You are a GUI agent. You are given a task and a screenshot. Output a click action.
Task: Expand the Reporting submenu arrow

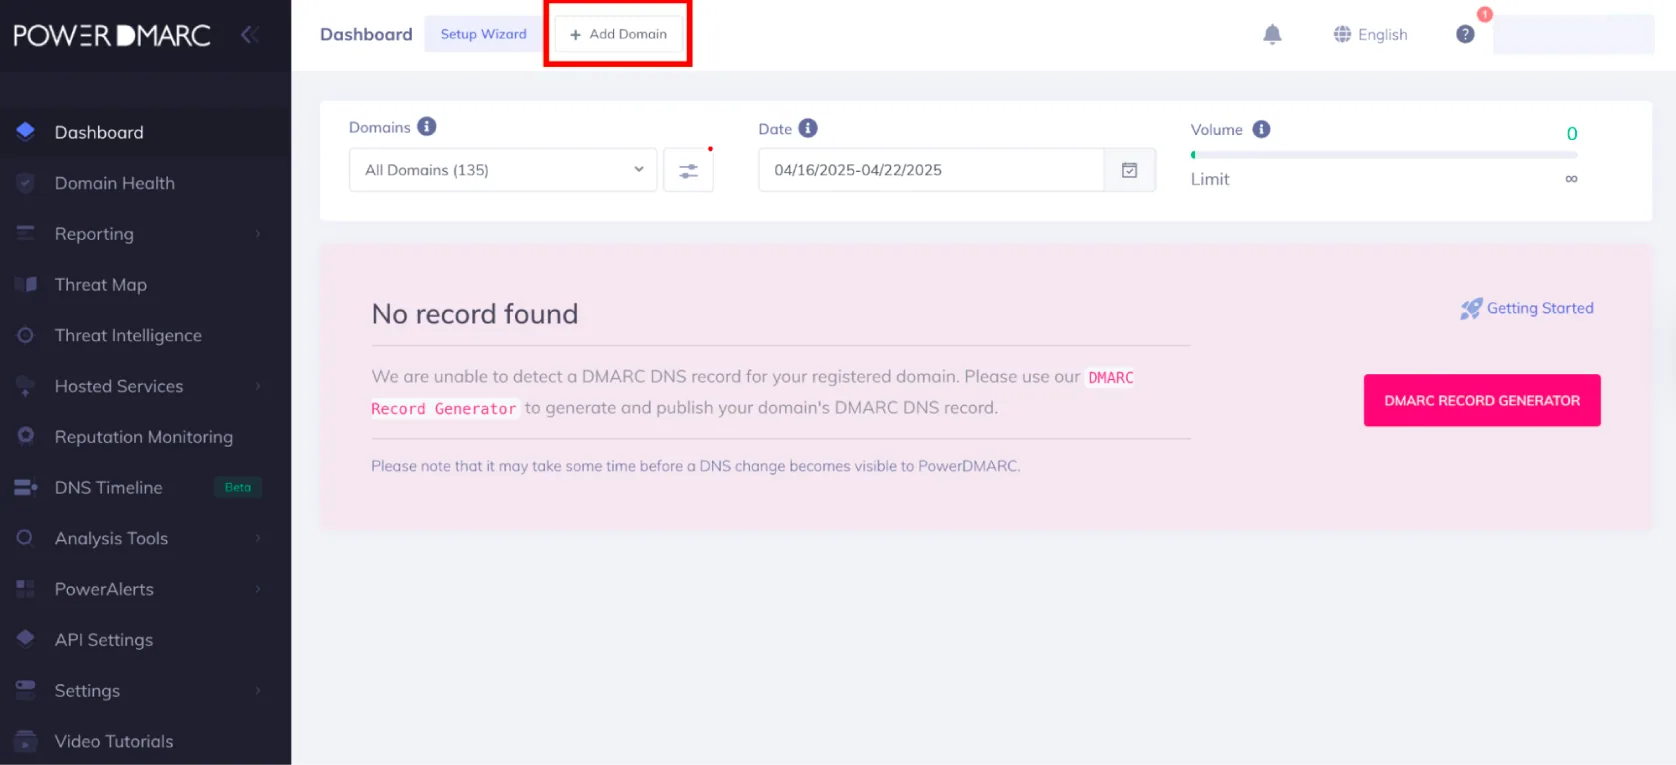[x=258, y=234]
